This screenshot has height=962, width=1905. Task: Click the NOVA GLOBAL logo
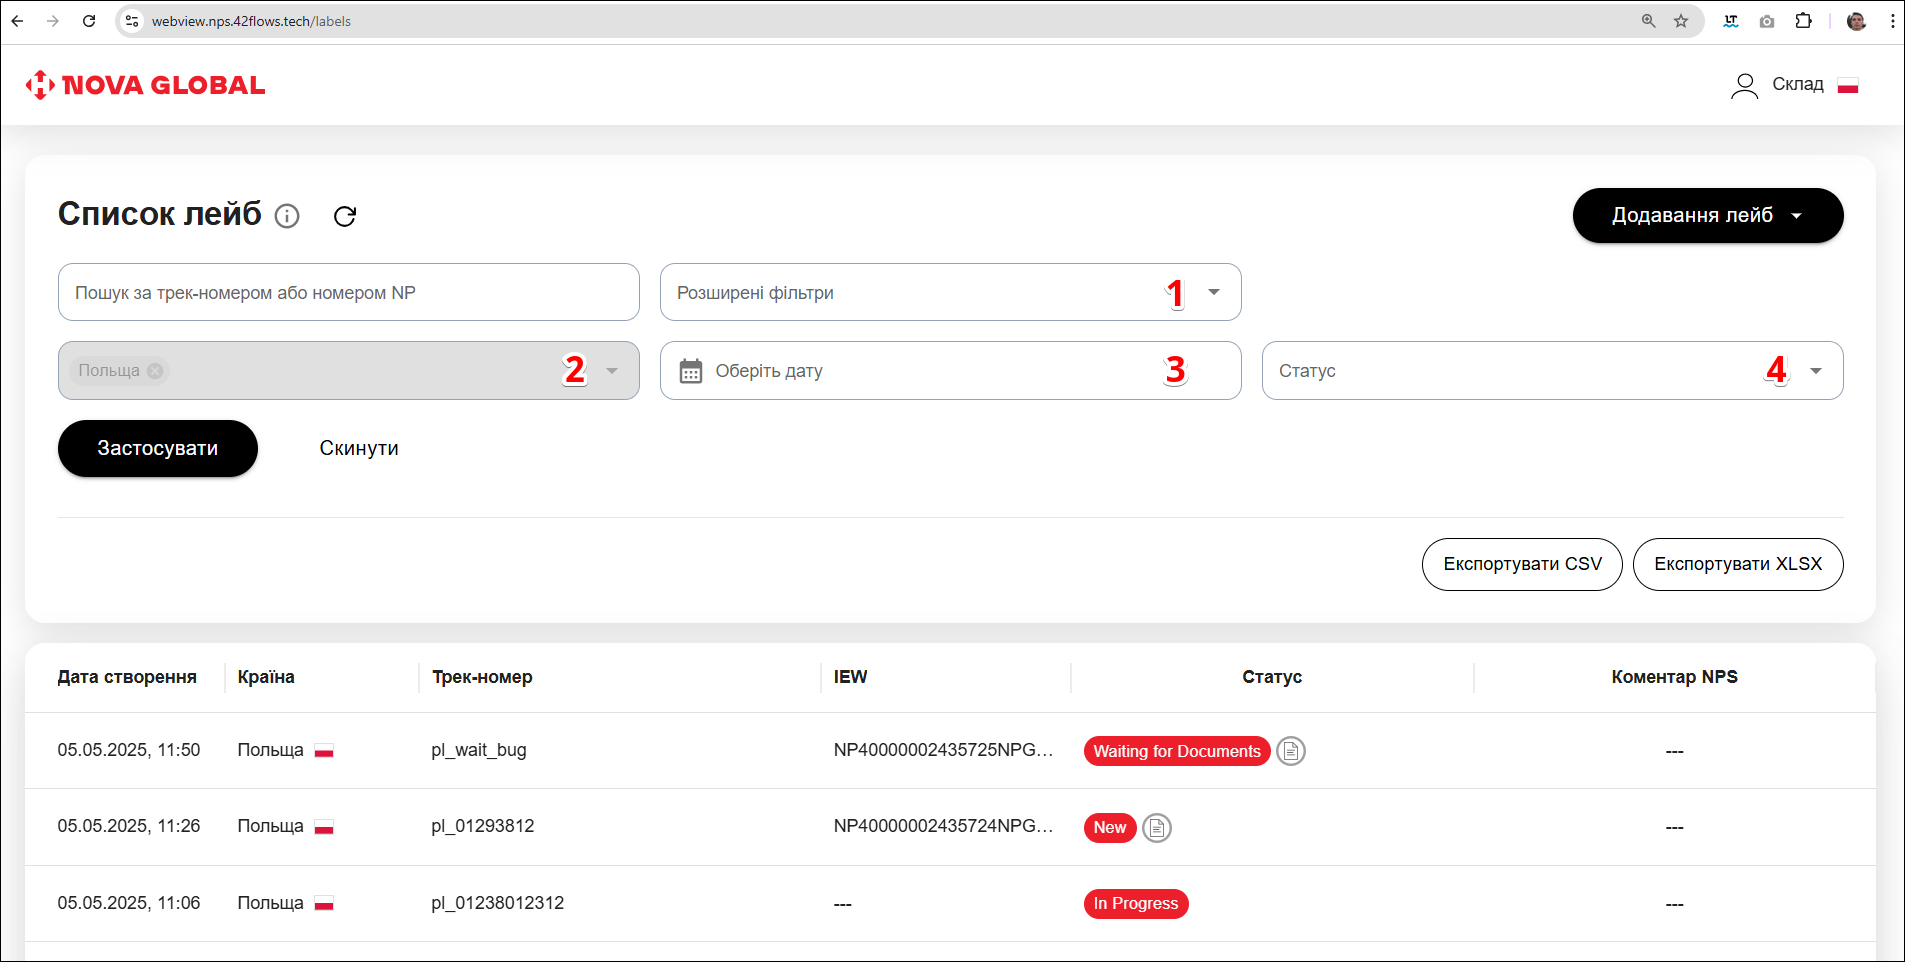(x=146, y=85)
